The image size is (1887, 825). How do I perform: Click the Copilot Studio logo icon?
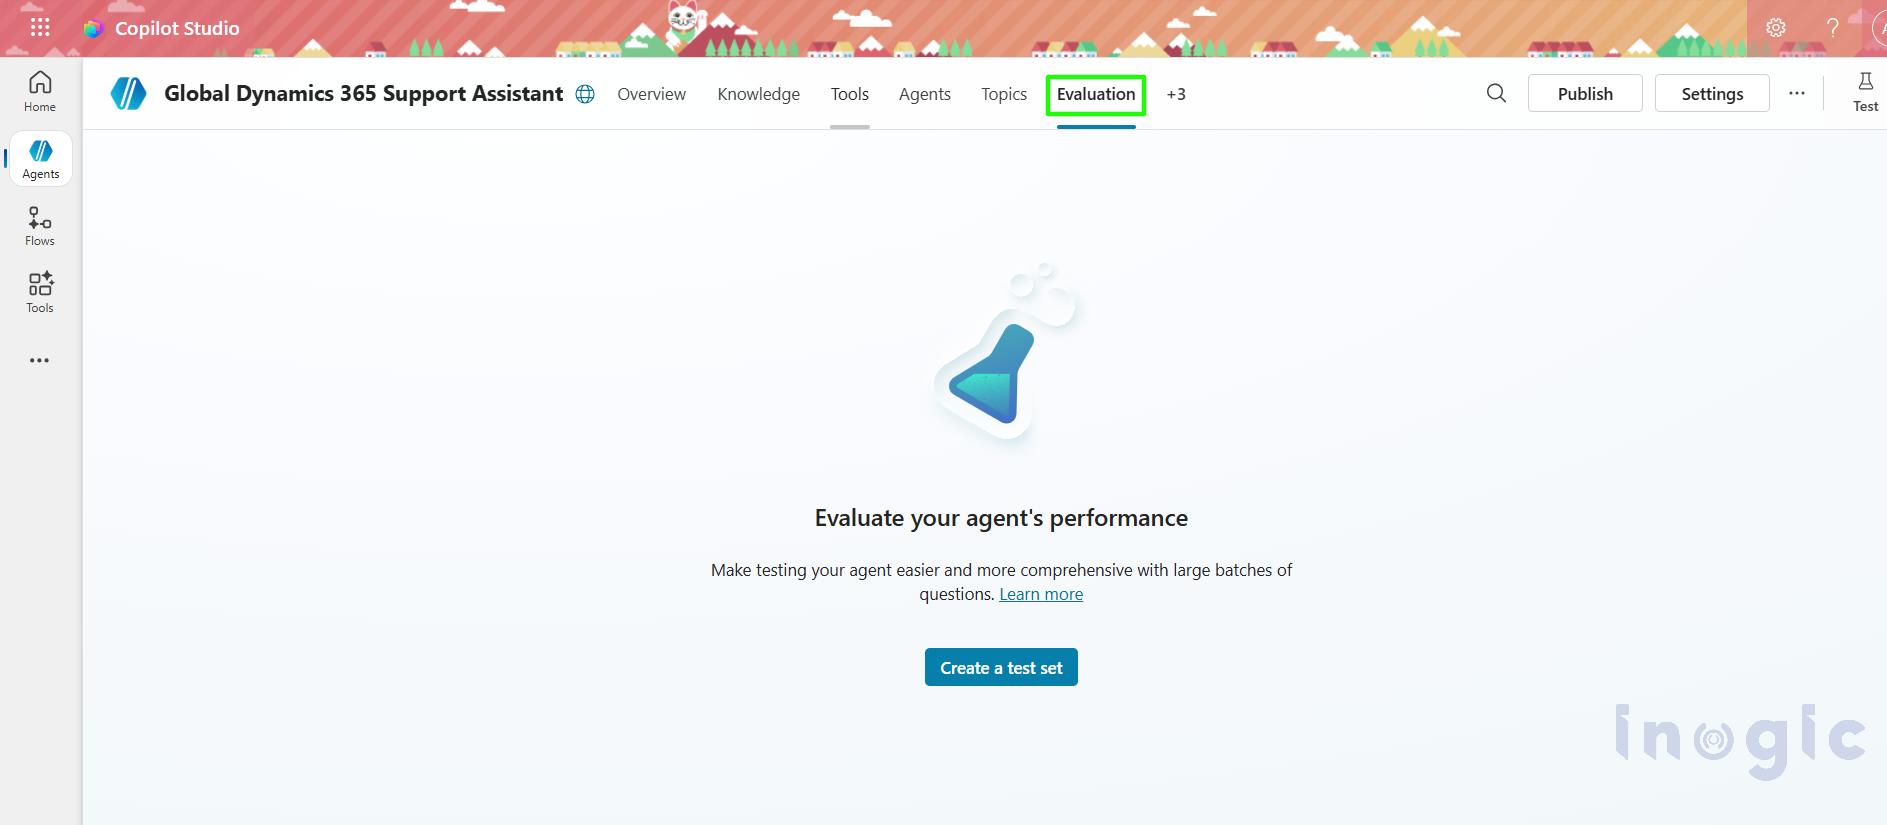point(93,29)
